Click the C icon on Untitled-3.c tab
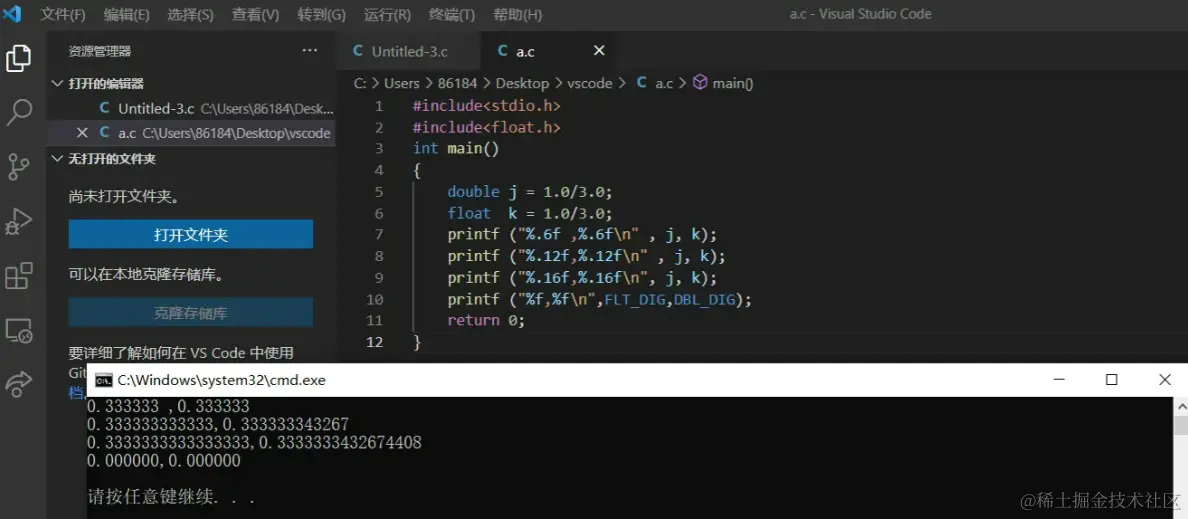Screen dimensions: 1188x519 coord(358,51)
